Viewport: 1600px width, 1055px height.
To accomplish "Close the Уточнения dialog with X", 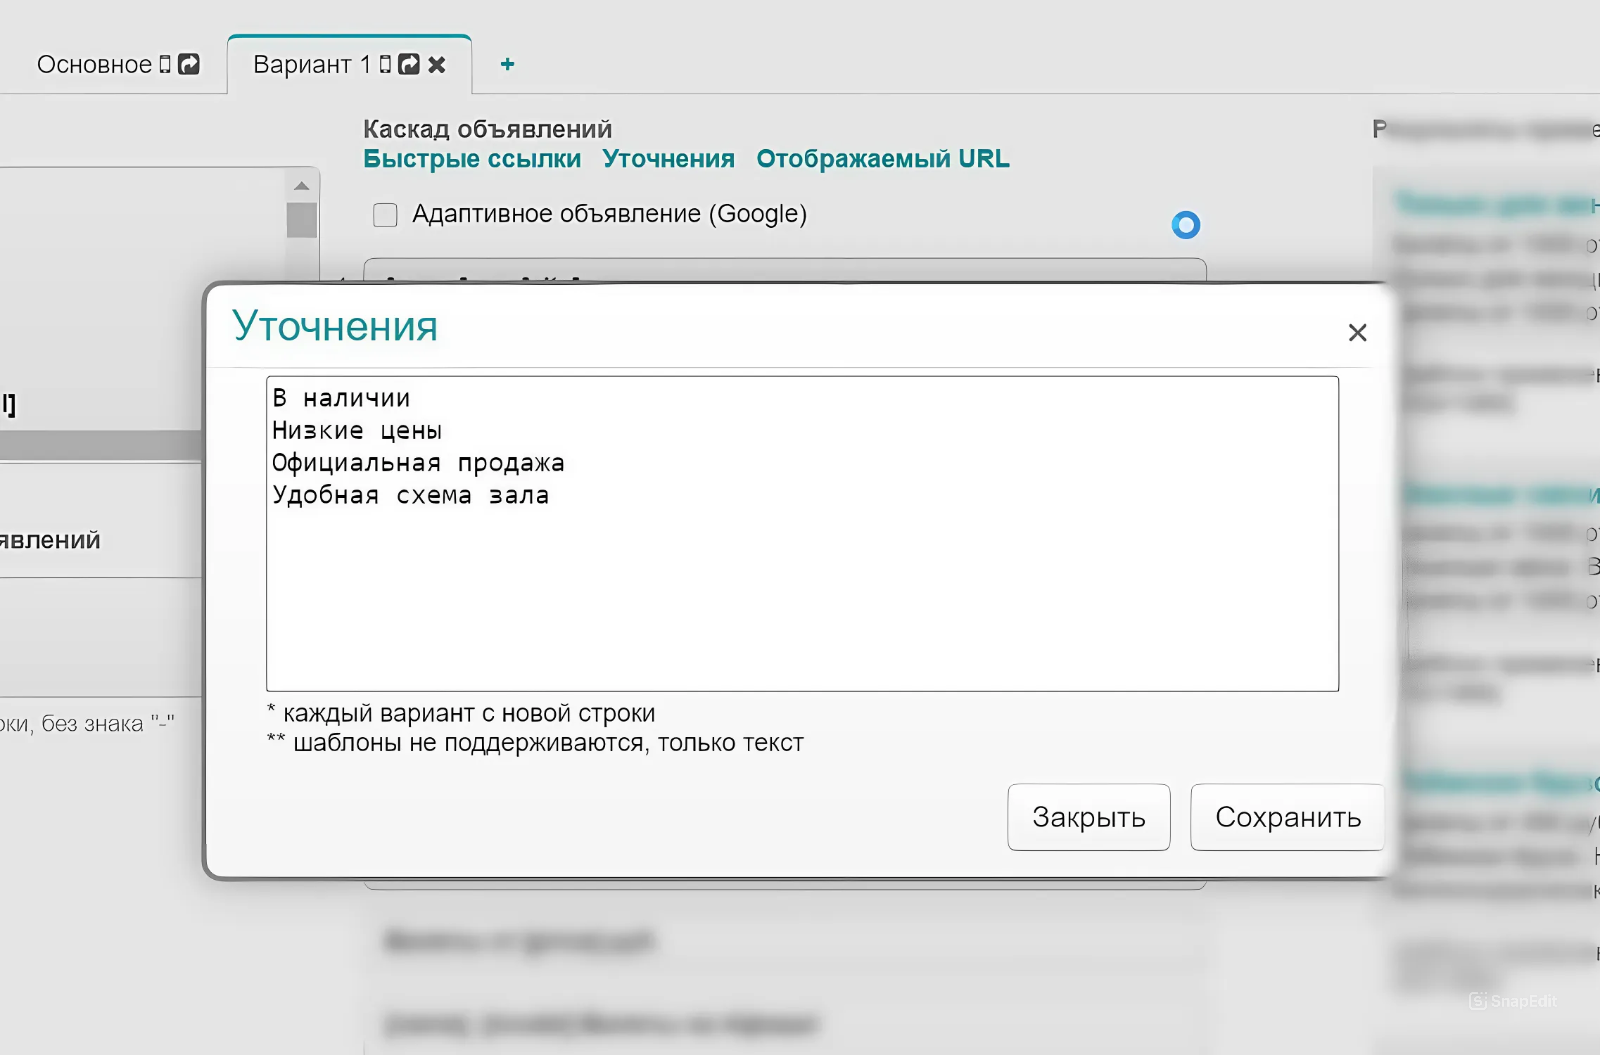I will [1357, 332].
